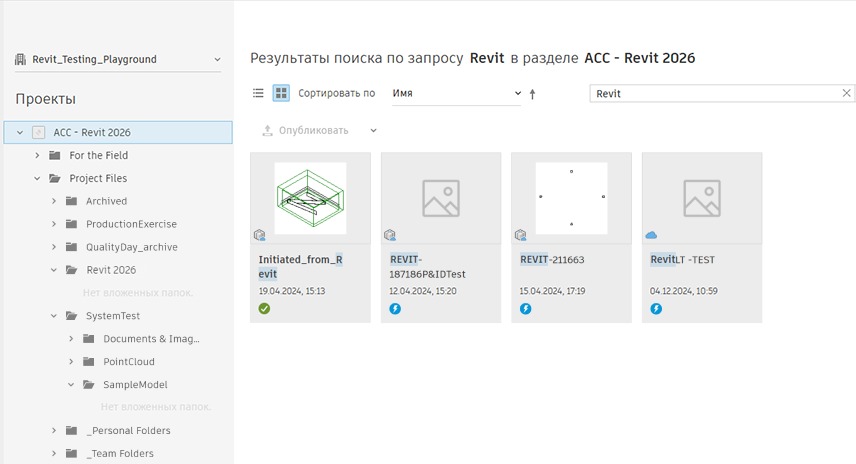856x464 pixels.
Task: Click the Revit file-type icon on REVIT-187186P&IDTest
Action: [x=390, y=236]
